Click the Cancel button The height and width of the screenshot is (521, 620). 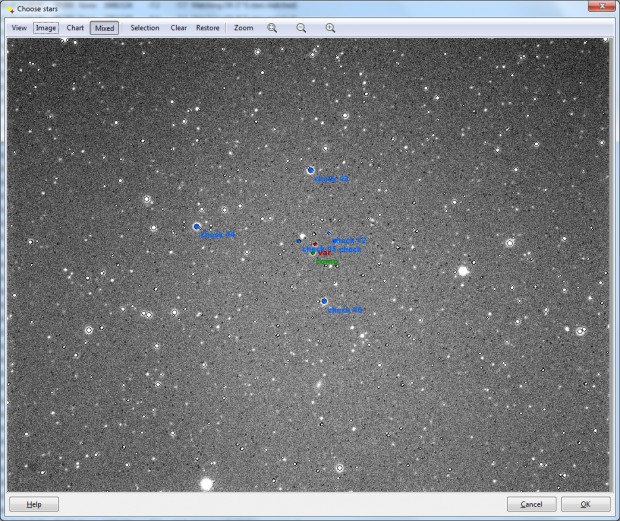532,504
